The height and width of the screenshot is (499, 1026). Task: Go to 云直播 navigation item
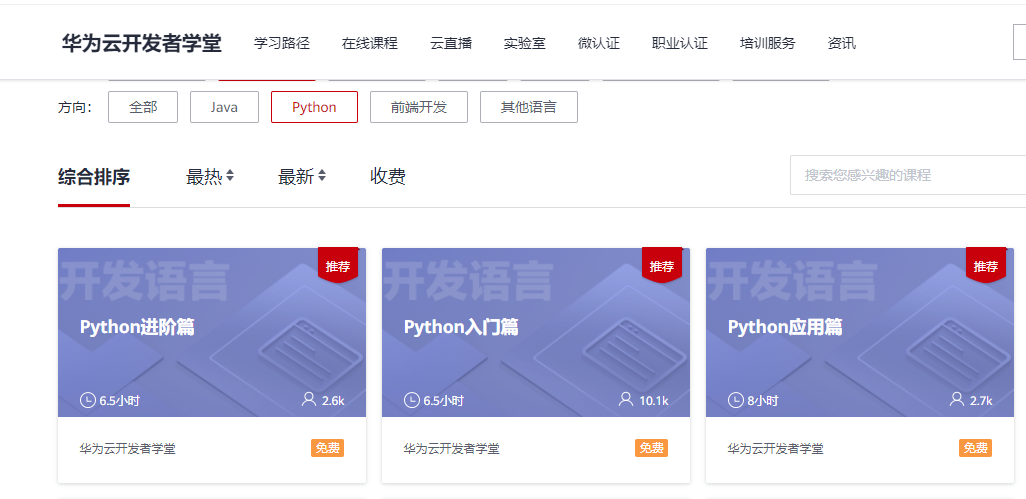pyautogui.click(x=451, y=44)
